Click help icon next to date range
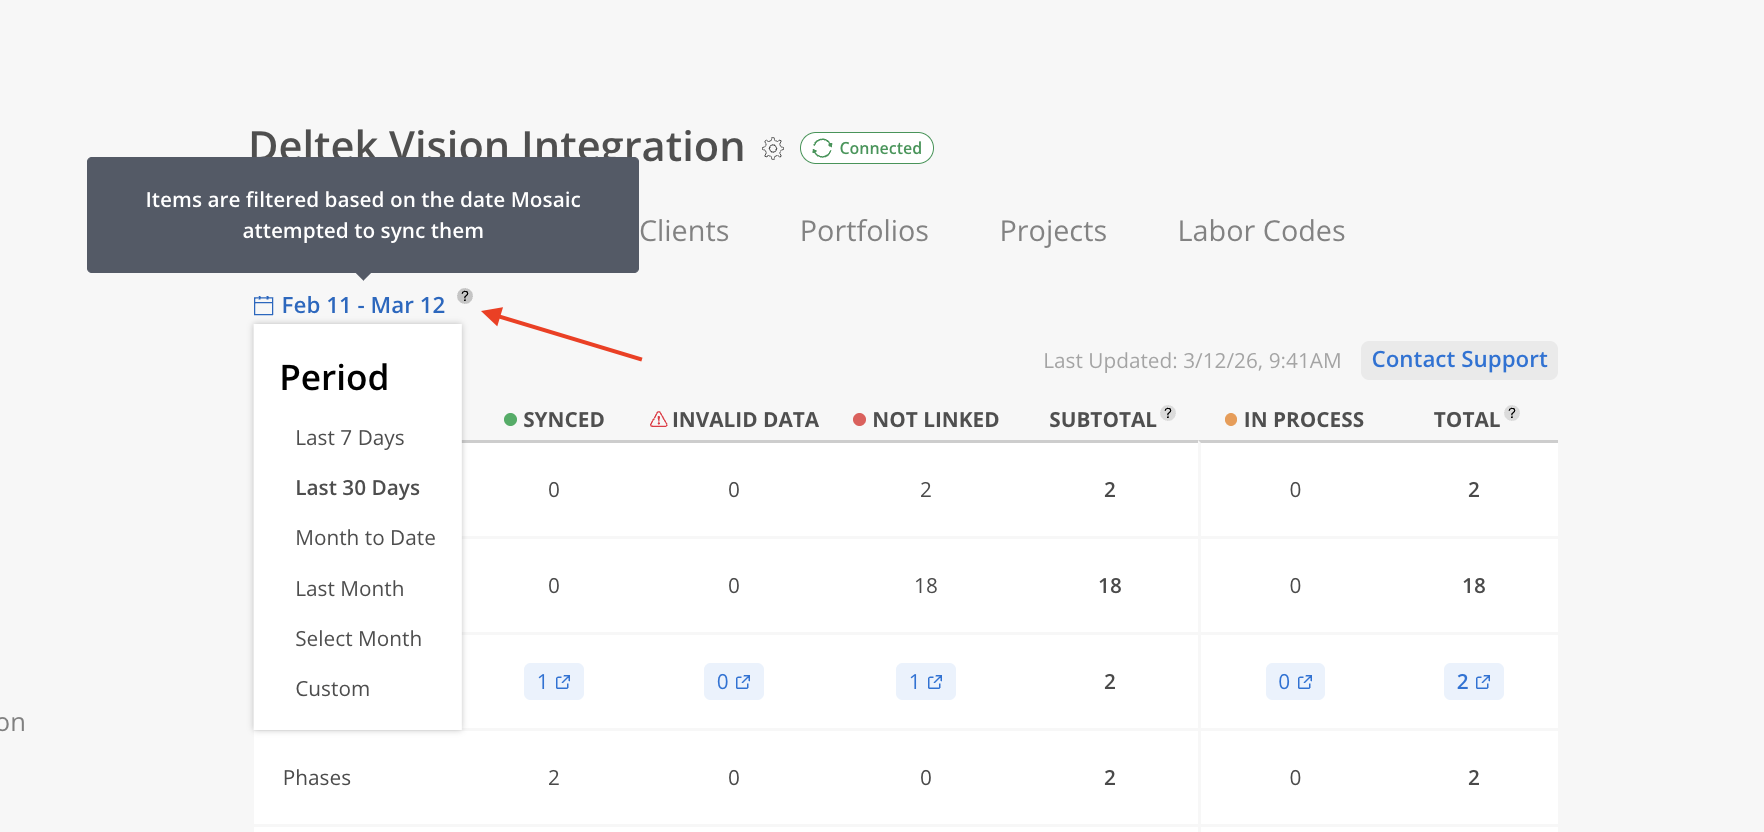Image resolution: width=1764 pixels, height=832 pixels. 465,296
